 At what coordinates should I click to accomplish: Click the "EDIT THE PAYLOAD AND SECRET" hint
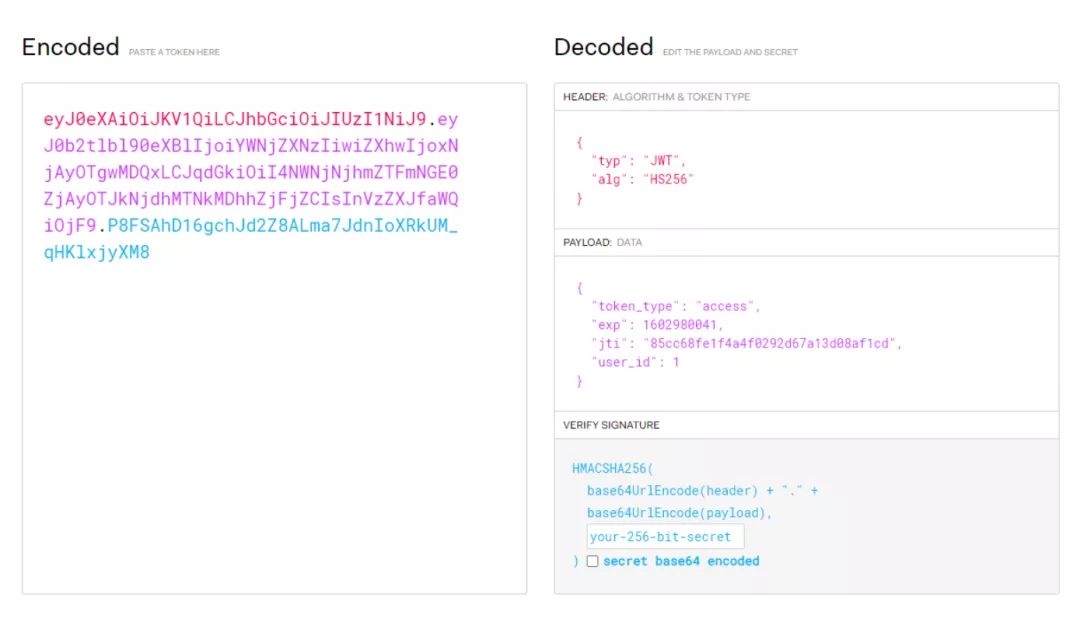(x=730, y=52)
